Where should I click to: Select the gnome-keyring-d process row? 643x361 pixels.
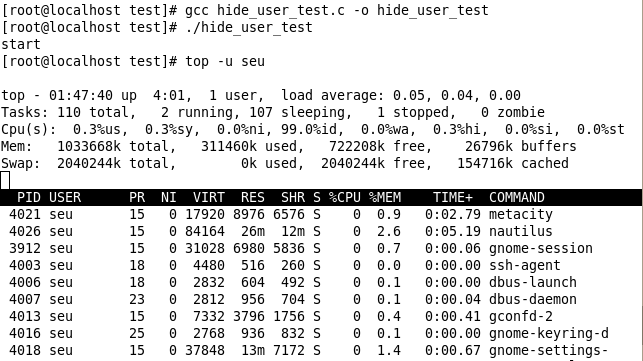point(322,333)
